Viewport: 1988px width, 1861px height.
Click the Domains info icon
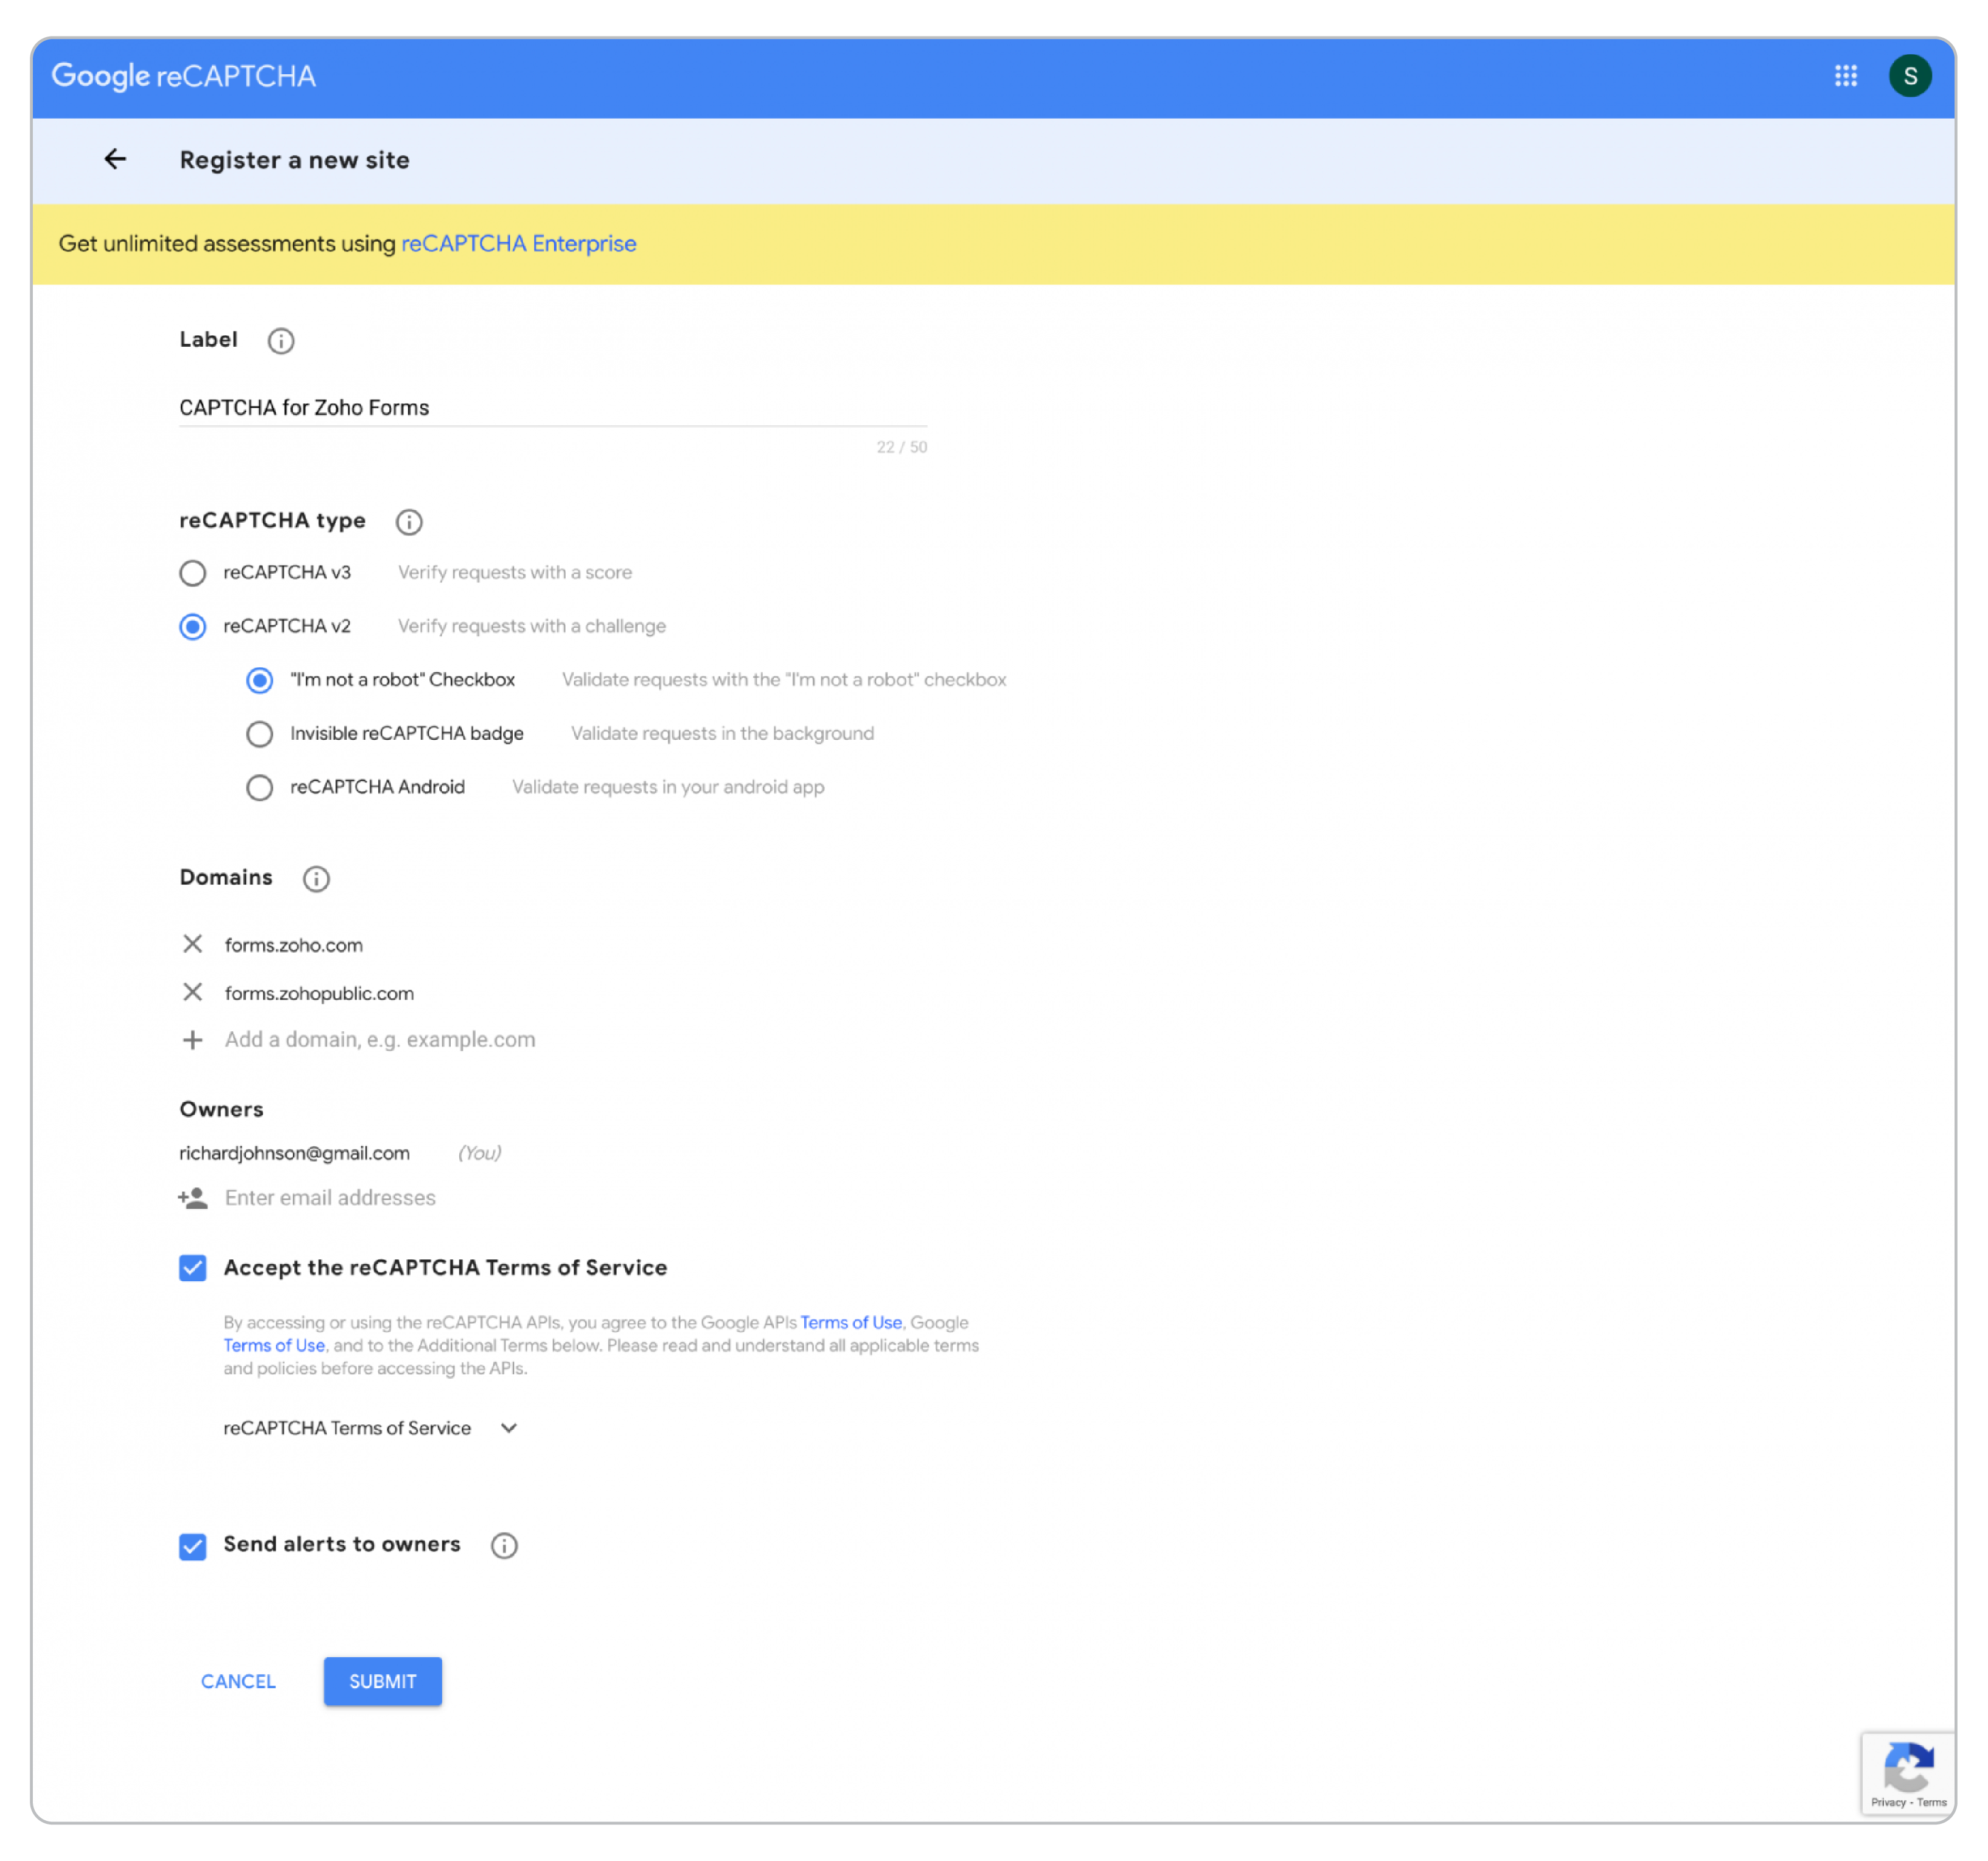[316, 878]
